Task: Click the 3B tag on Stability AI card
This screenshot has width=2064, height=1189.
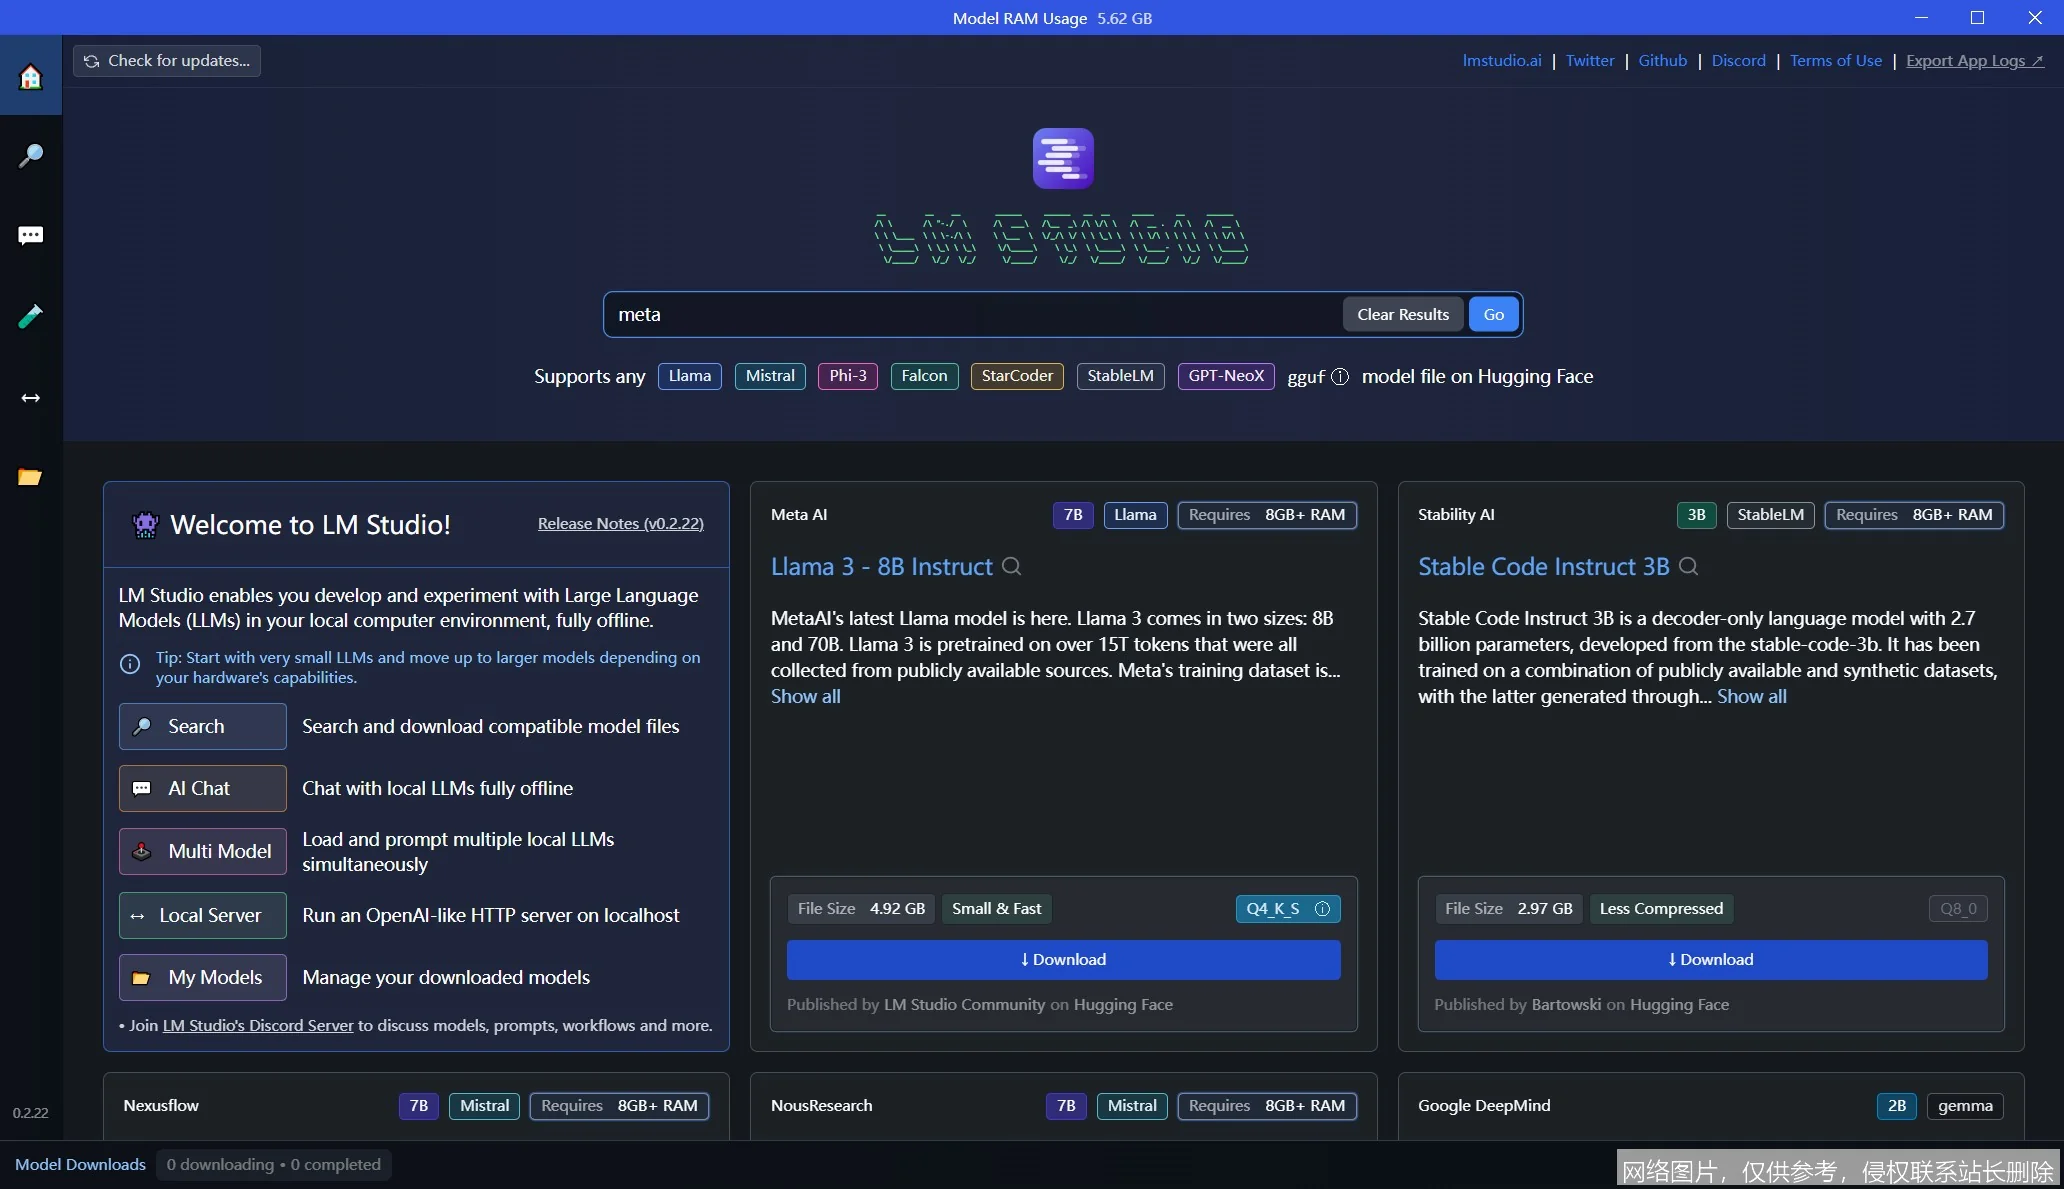Action: [1697, 515]
